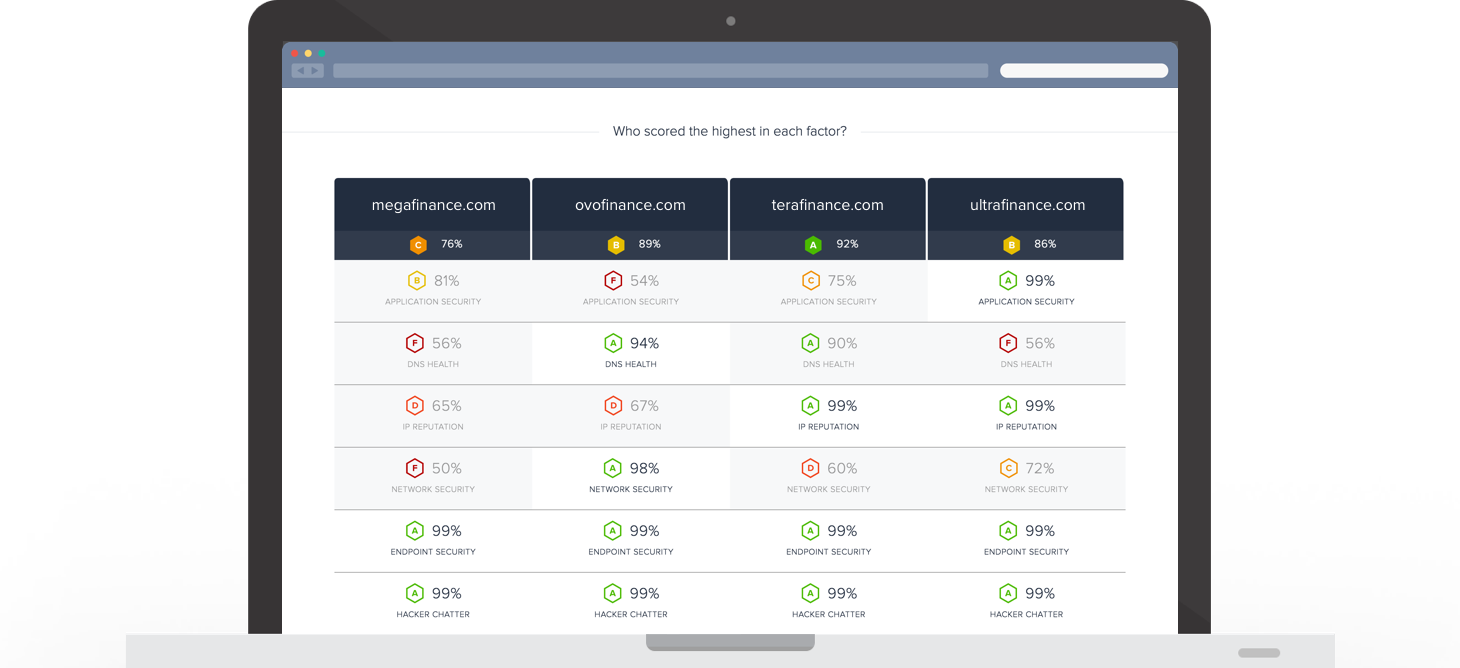
Task: Open the megafinance.com header card
Action: (432, 204)
